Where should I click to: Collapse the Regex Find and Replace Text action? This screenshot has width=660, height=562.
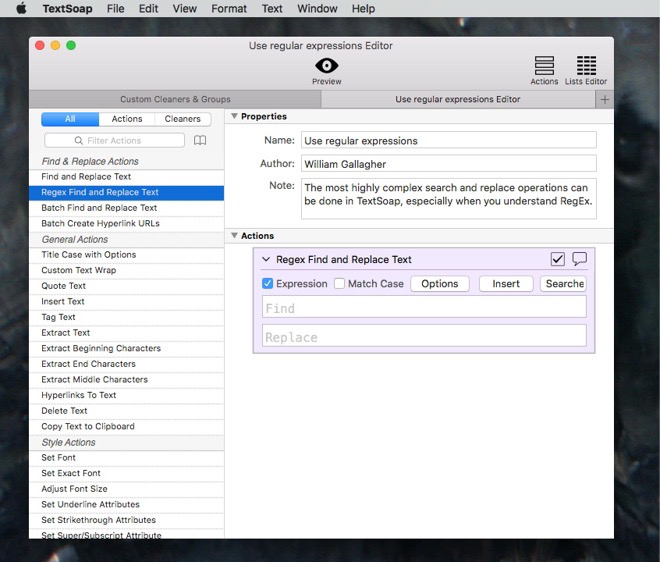pyautogui.click(x=266, y=260)
